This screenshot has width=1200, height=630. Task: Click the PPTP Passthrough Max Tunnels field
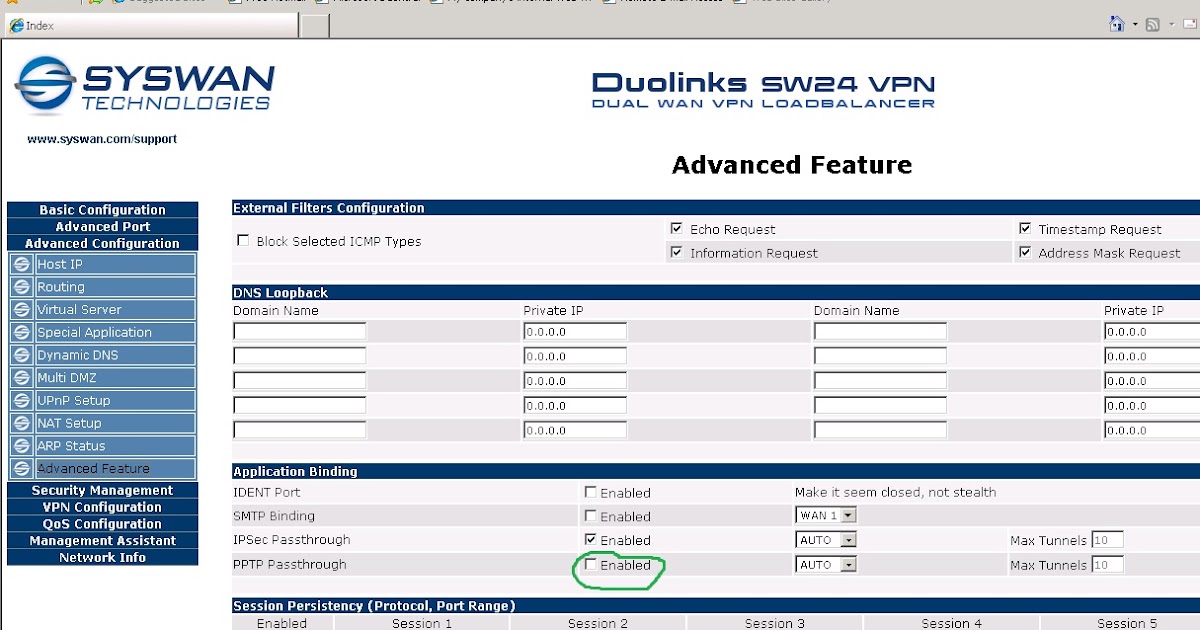point(1107,565)
